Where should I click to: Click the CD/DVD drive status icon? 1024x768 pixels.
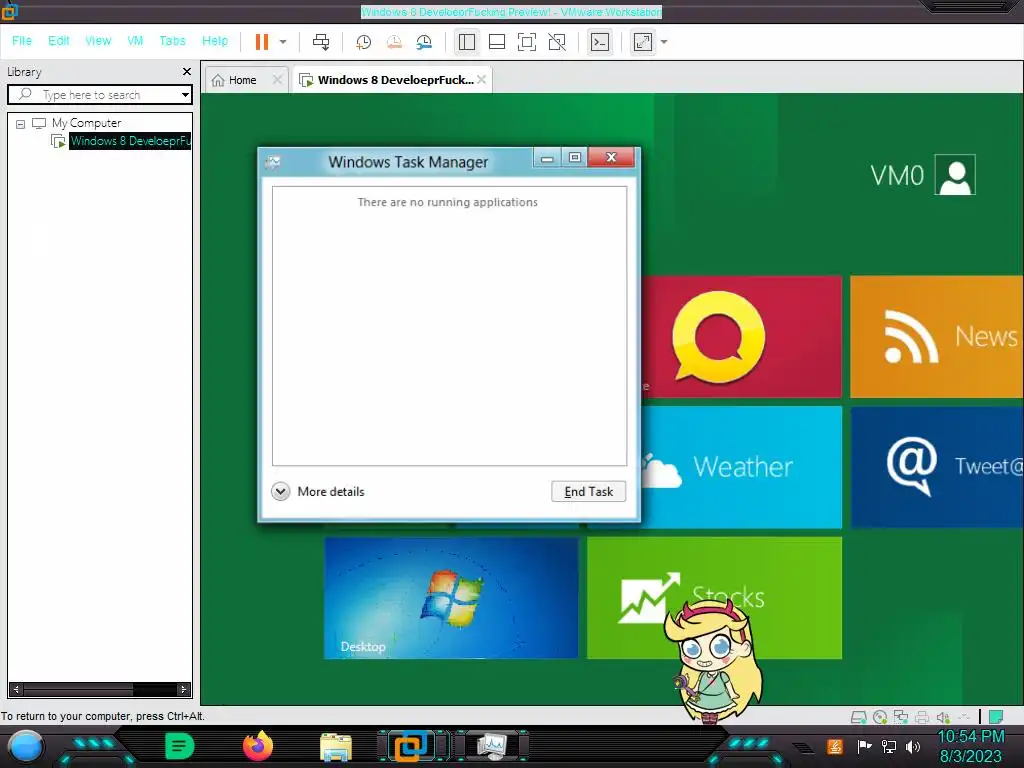pyautogui.click(x=880, y=717)
